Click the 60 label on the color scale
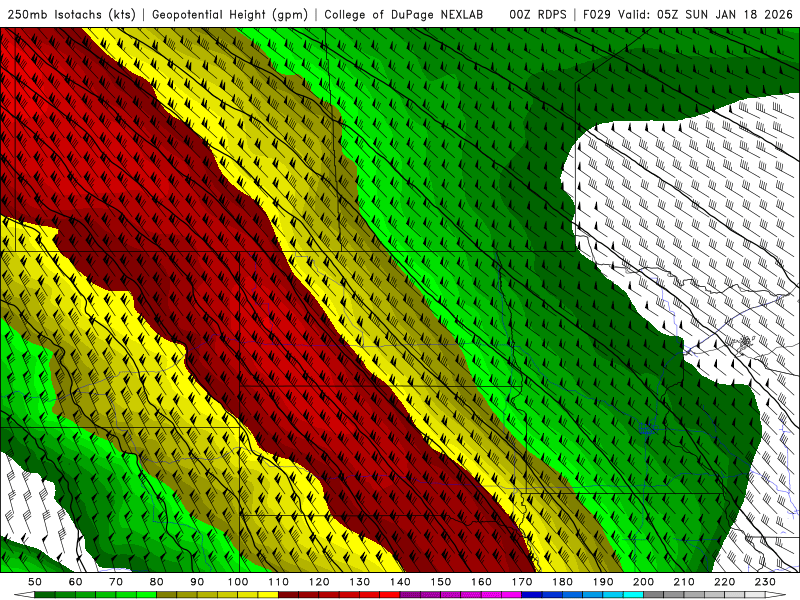 75,582
